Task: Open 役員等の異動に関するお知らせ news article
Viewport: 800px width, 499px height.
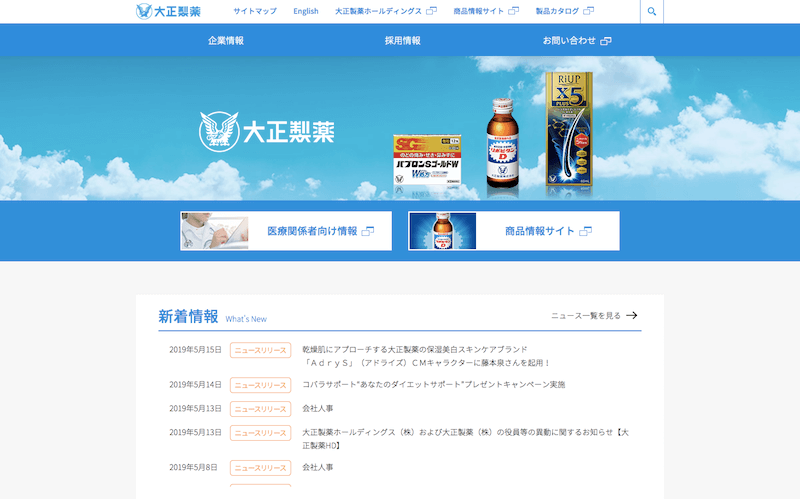Action: point(465,439)
